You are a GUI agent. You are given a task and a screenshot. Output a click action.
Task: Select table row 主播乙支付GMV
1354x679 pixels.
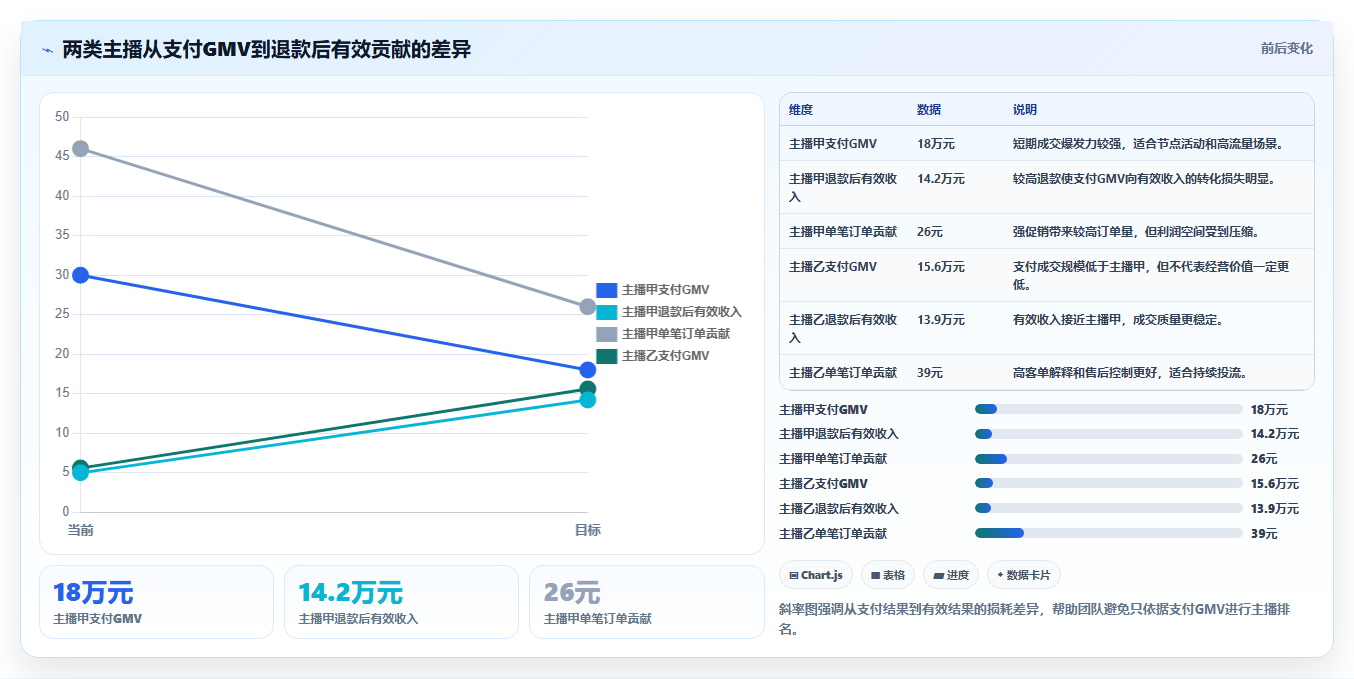[x=1046, y=275]
